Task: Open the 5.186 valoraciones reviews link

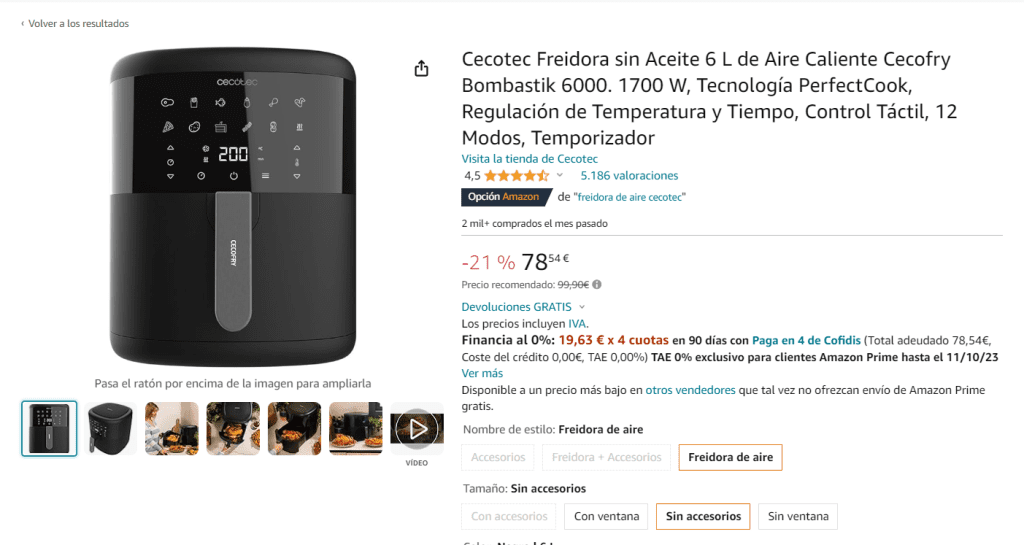Action: click(630, 176)
